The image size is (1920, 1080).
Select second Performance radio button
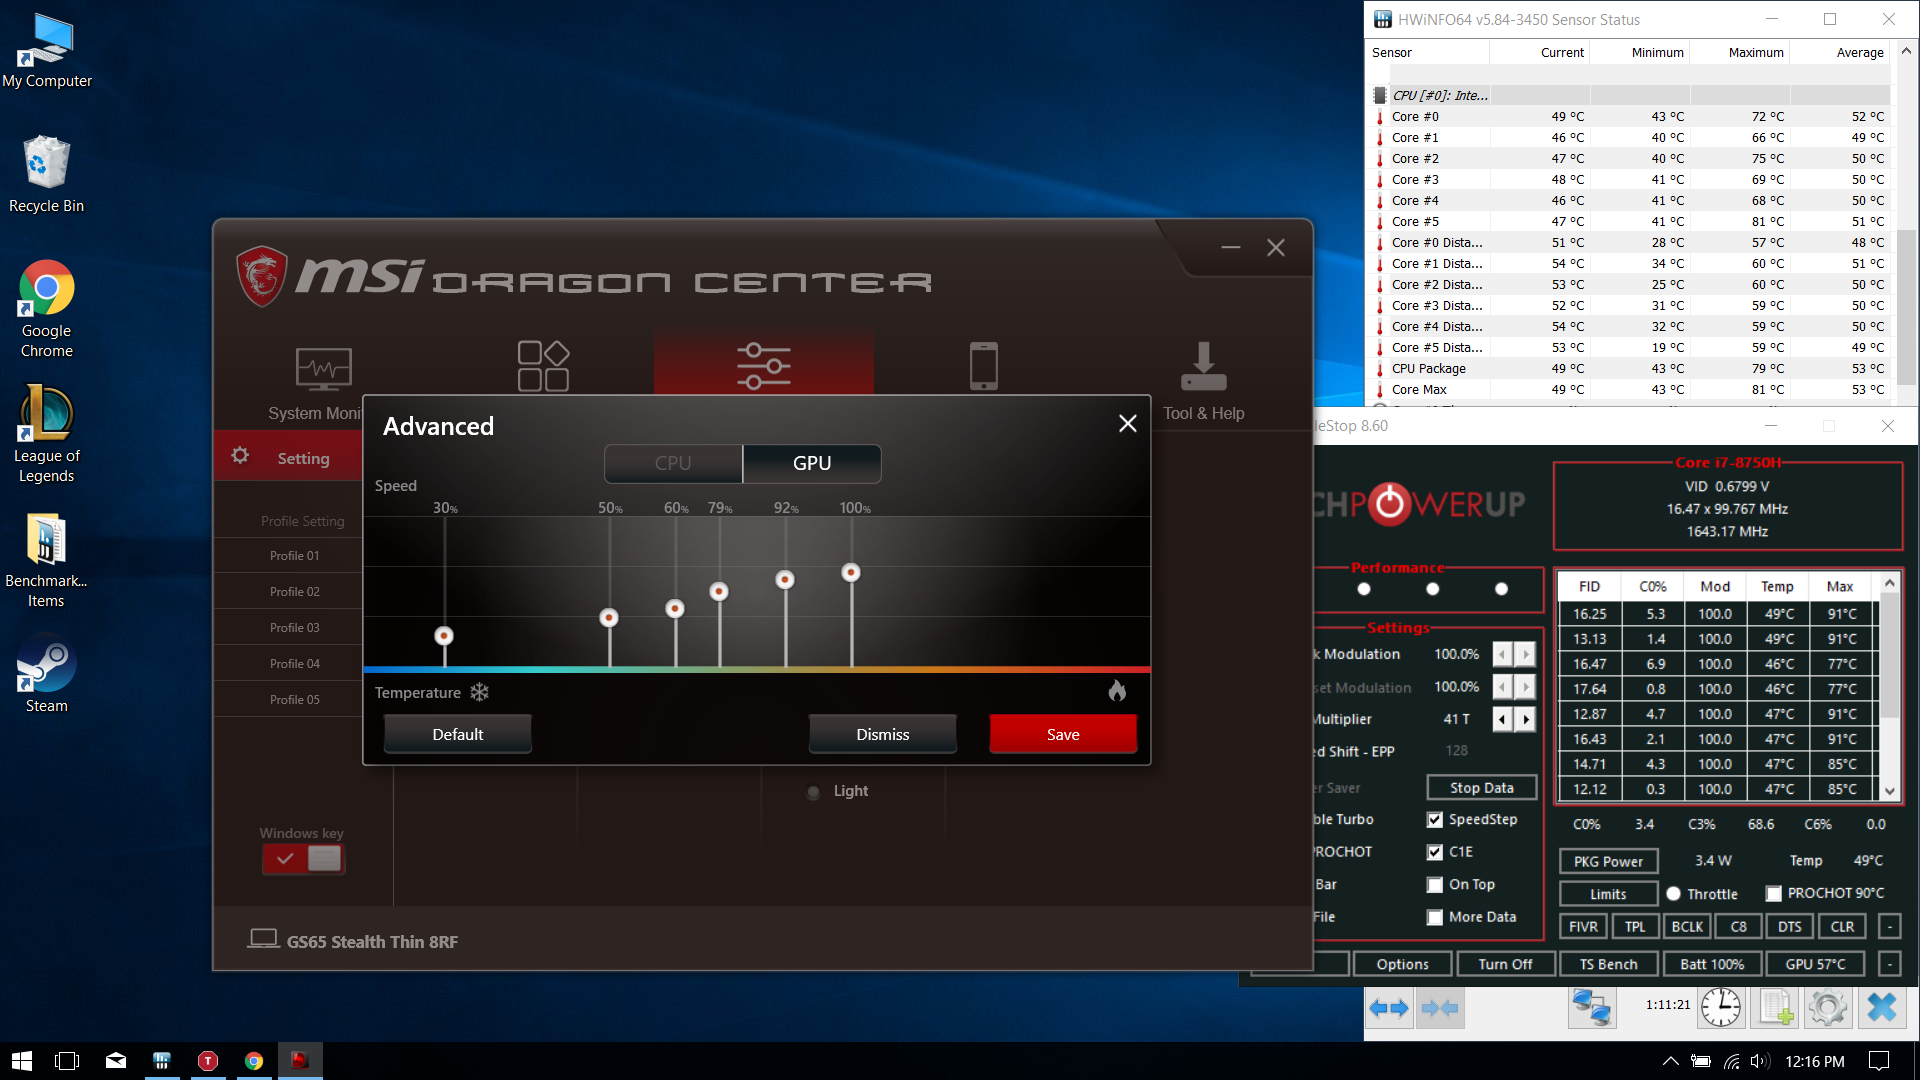pyautogui.click(x=1433, y=589)
